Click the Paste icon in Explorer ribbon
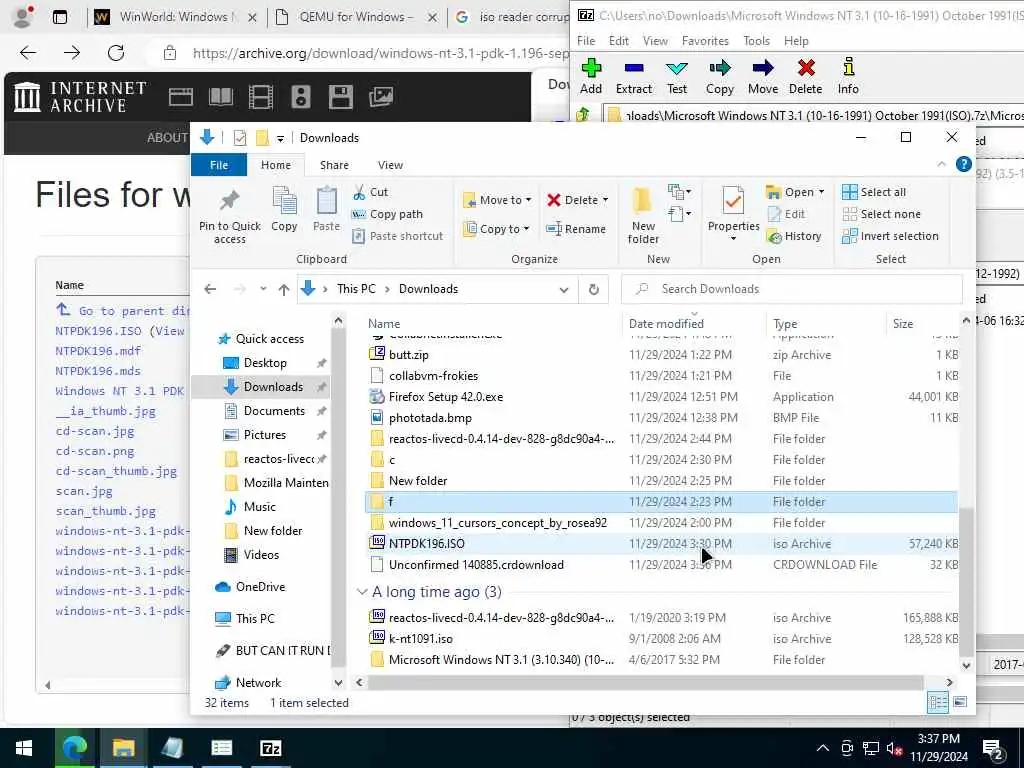Viewport: 1024px width, 768px height. (327, 209)
